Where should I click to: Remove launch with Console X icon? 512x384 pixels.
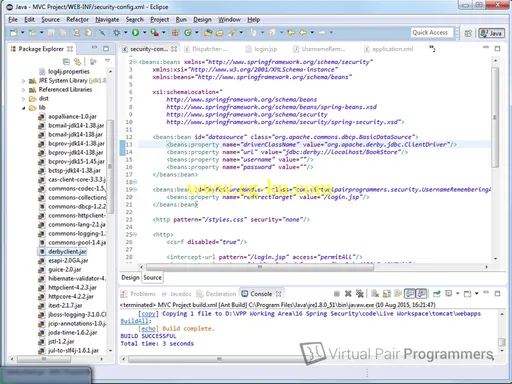(x=348, y=294)
